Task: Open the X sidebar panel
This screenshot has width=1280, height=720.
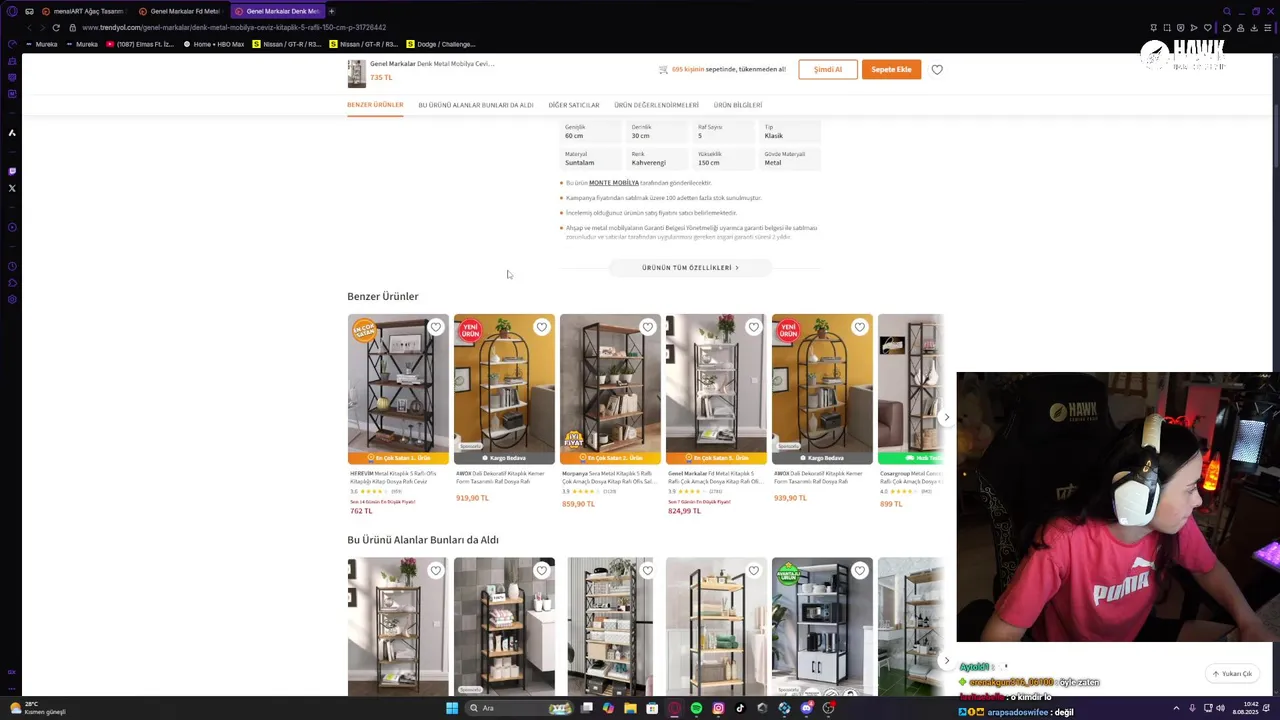Action: 12,188
